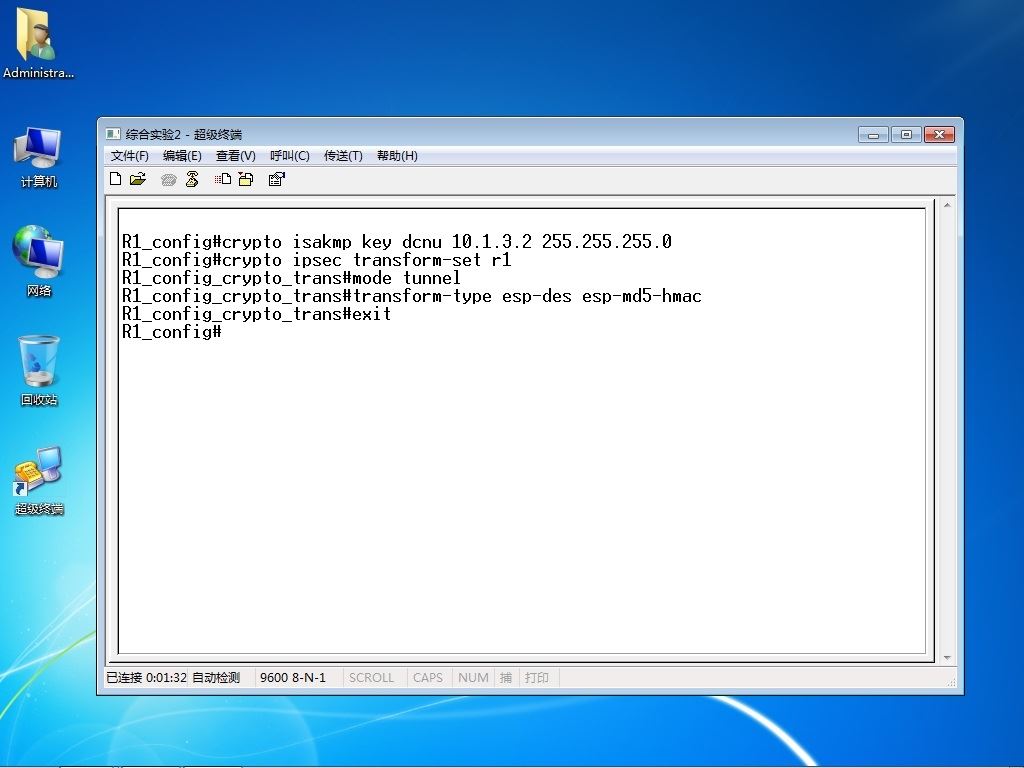Screen dimensions: 1024x768
Task: Open the 呼叫(C) menu
Action: 289,155
